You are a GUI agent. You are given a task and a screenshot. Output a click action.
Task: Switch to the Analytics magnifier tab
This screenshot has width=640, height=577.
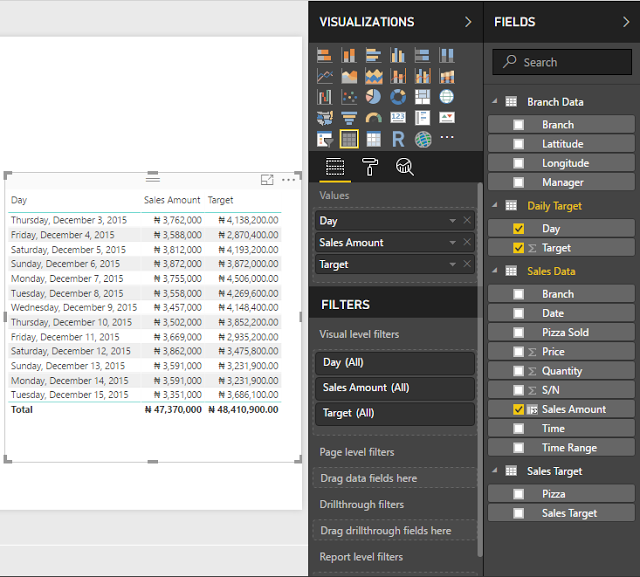point(404,167)
